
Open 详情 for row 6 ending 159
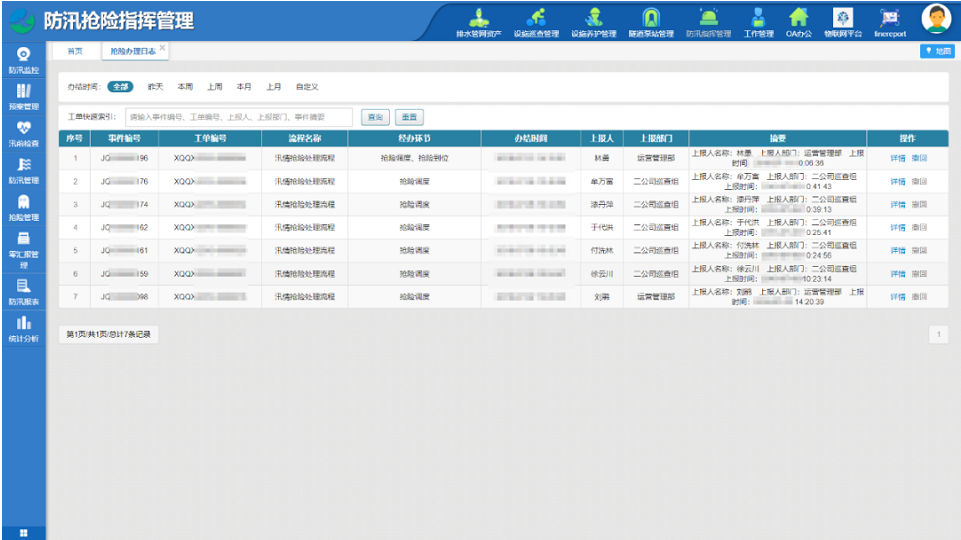coord(898,273)
